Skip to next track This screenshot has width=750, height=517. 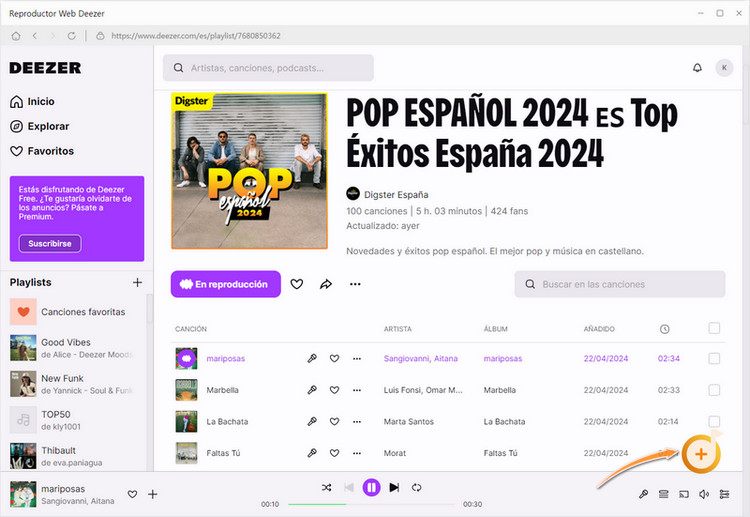[x=394, y=487]
